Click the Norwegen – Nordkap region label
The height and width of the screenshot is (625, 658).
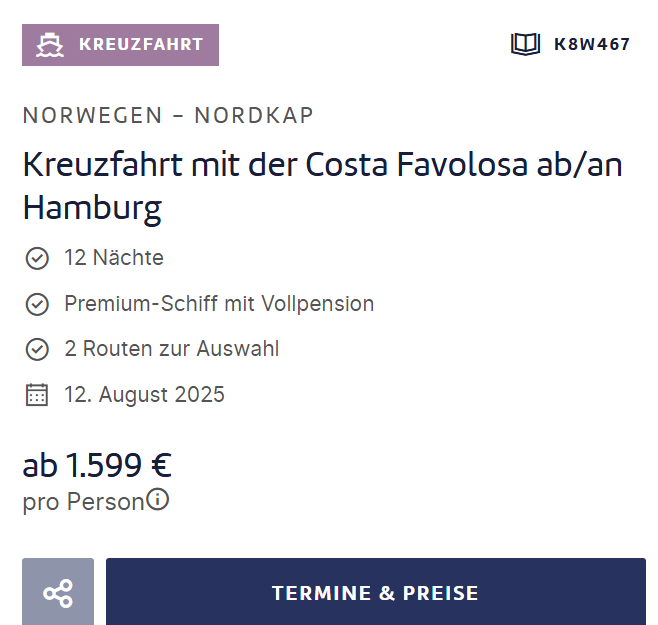(168, 115)
